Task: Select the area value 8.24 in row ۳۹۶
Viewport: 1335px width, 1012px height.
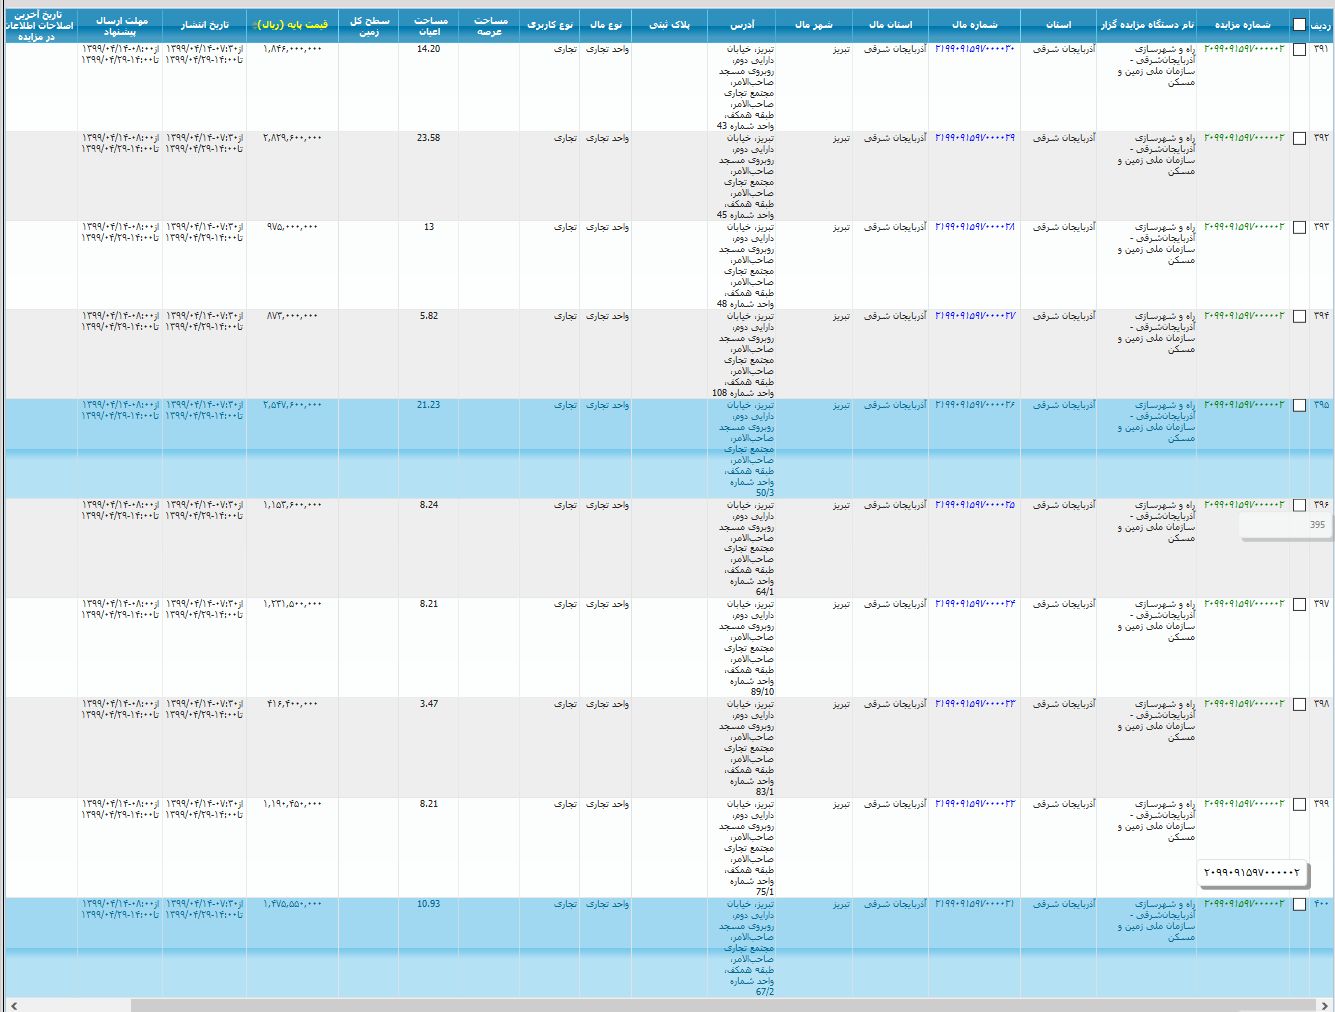Action: click(x=429, y=505)
